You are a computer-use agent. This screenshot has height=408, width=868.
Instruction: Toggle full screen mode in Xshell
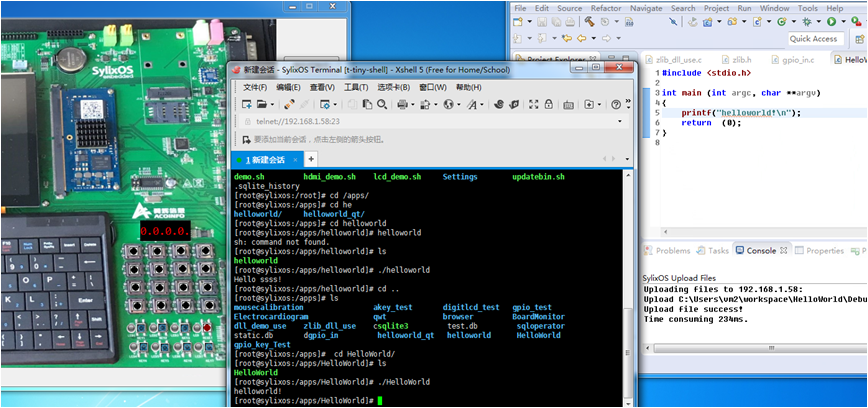pos(534,104)
